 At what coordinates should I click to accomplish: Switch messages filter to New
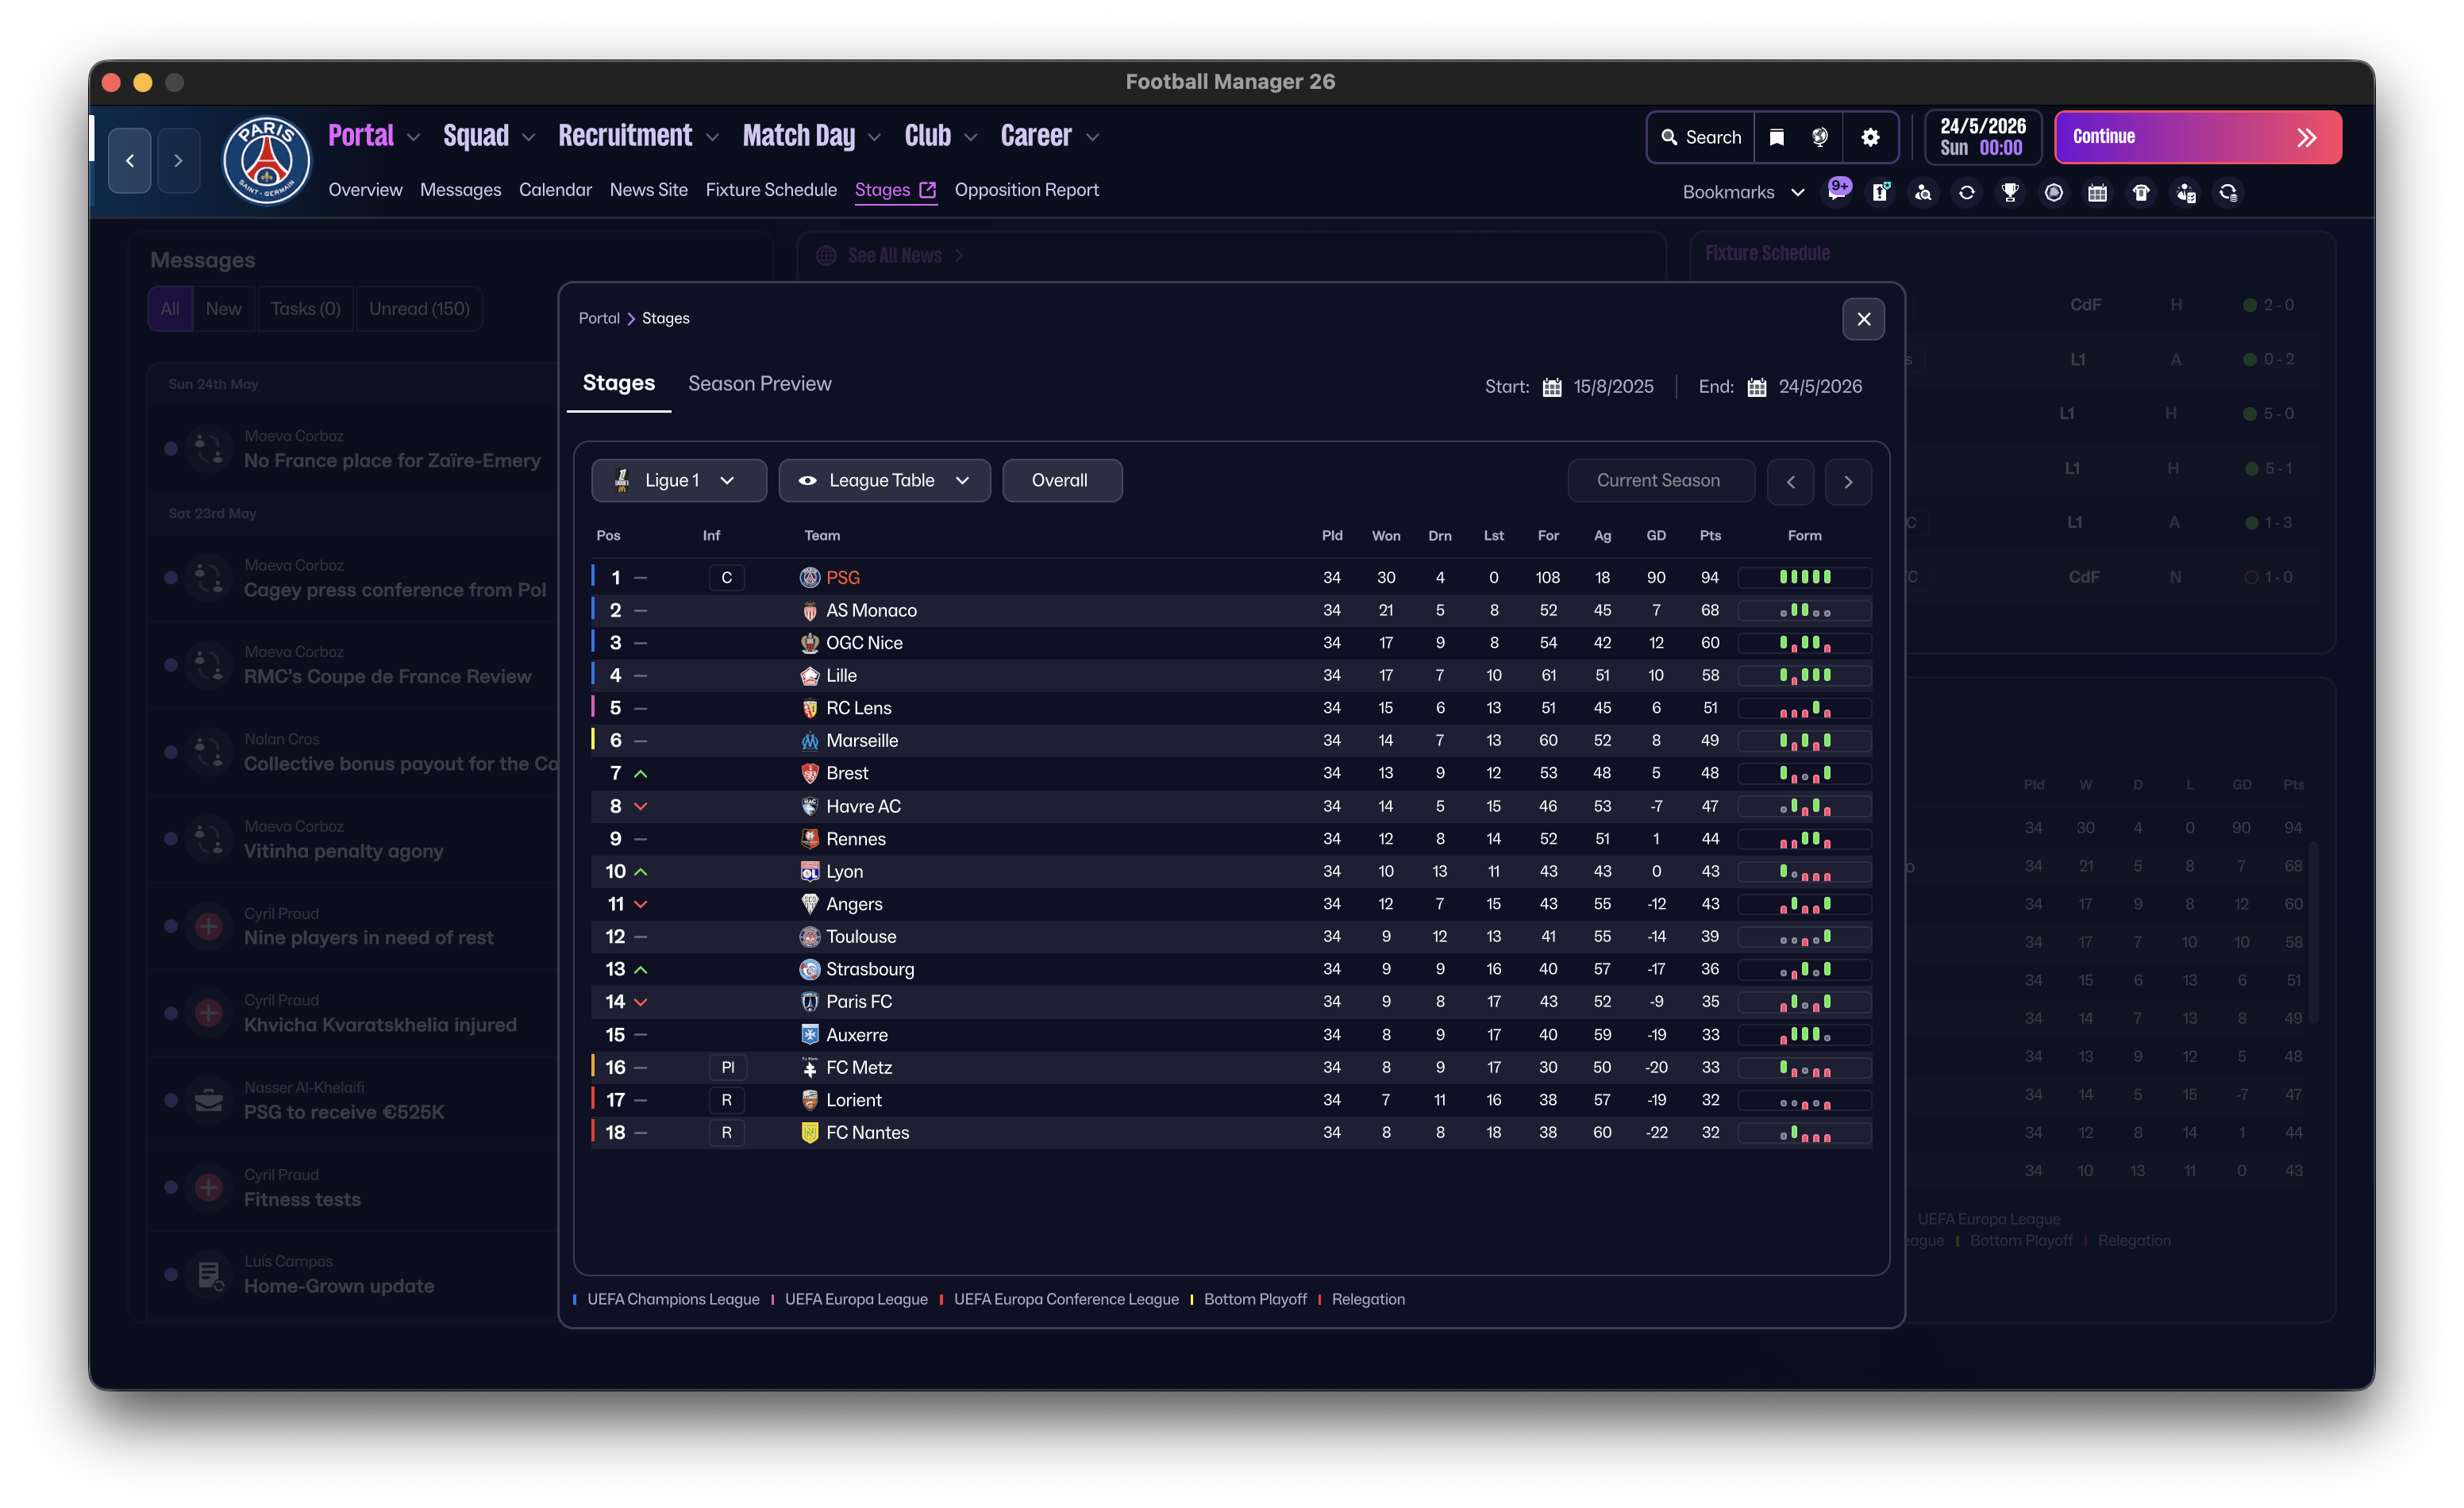pos(223,309)
